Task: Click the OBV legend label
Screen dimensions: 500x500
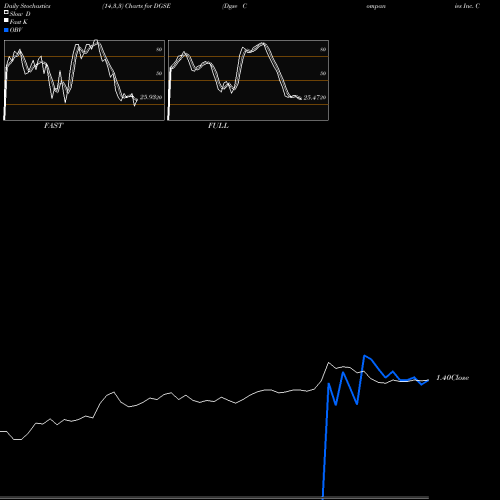Action: (x=16, y=30)
